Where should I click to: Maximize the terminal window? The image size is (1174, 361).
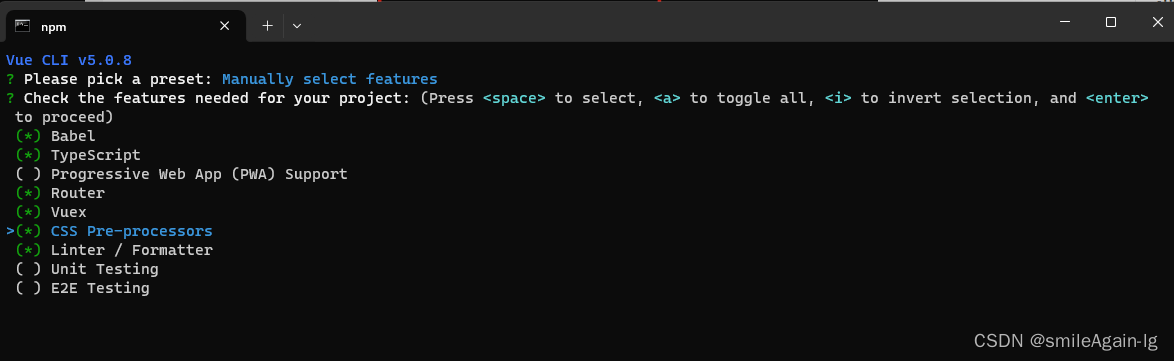coord(1111,22)
